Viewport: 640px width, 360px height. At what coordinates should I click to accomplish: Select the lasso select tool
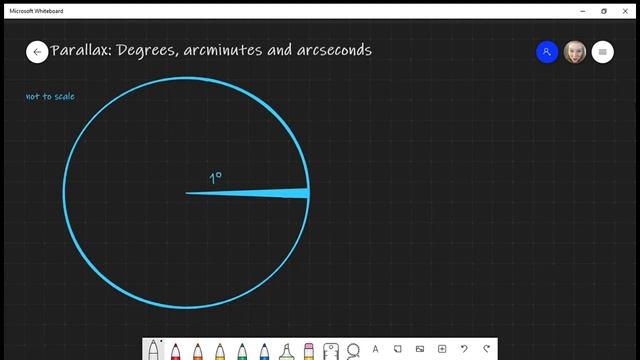tap(353, 351)
